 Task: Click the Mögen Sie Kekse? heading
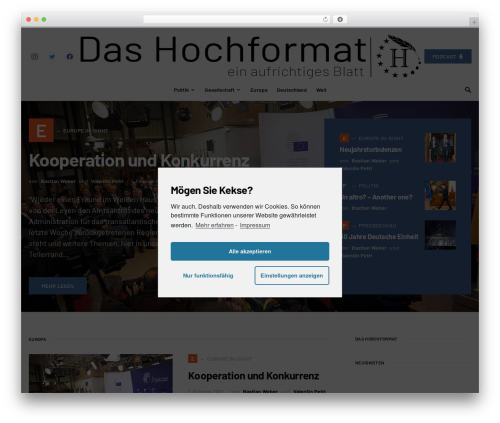212,190
